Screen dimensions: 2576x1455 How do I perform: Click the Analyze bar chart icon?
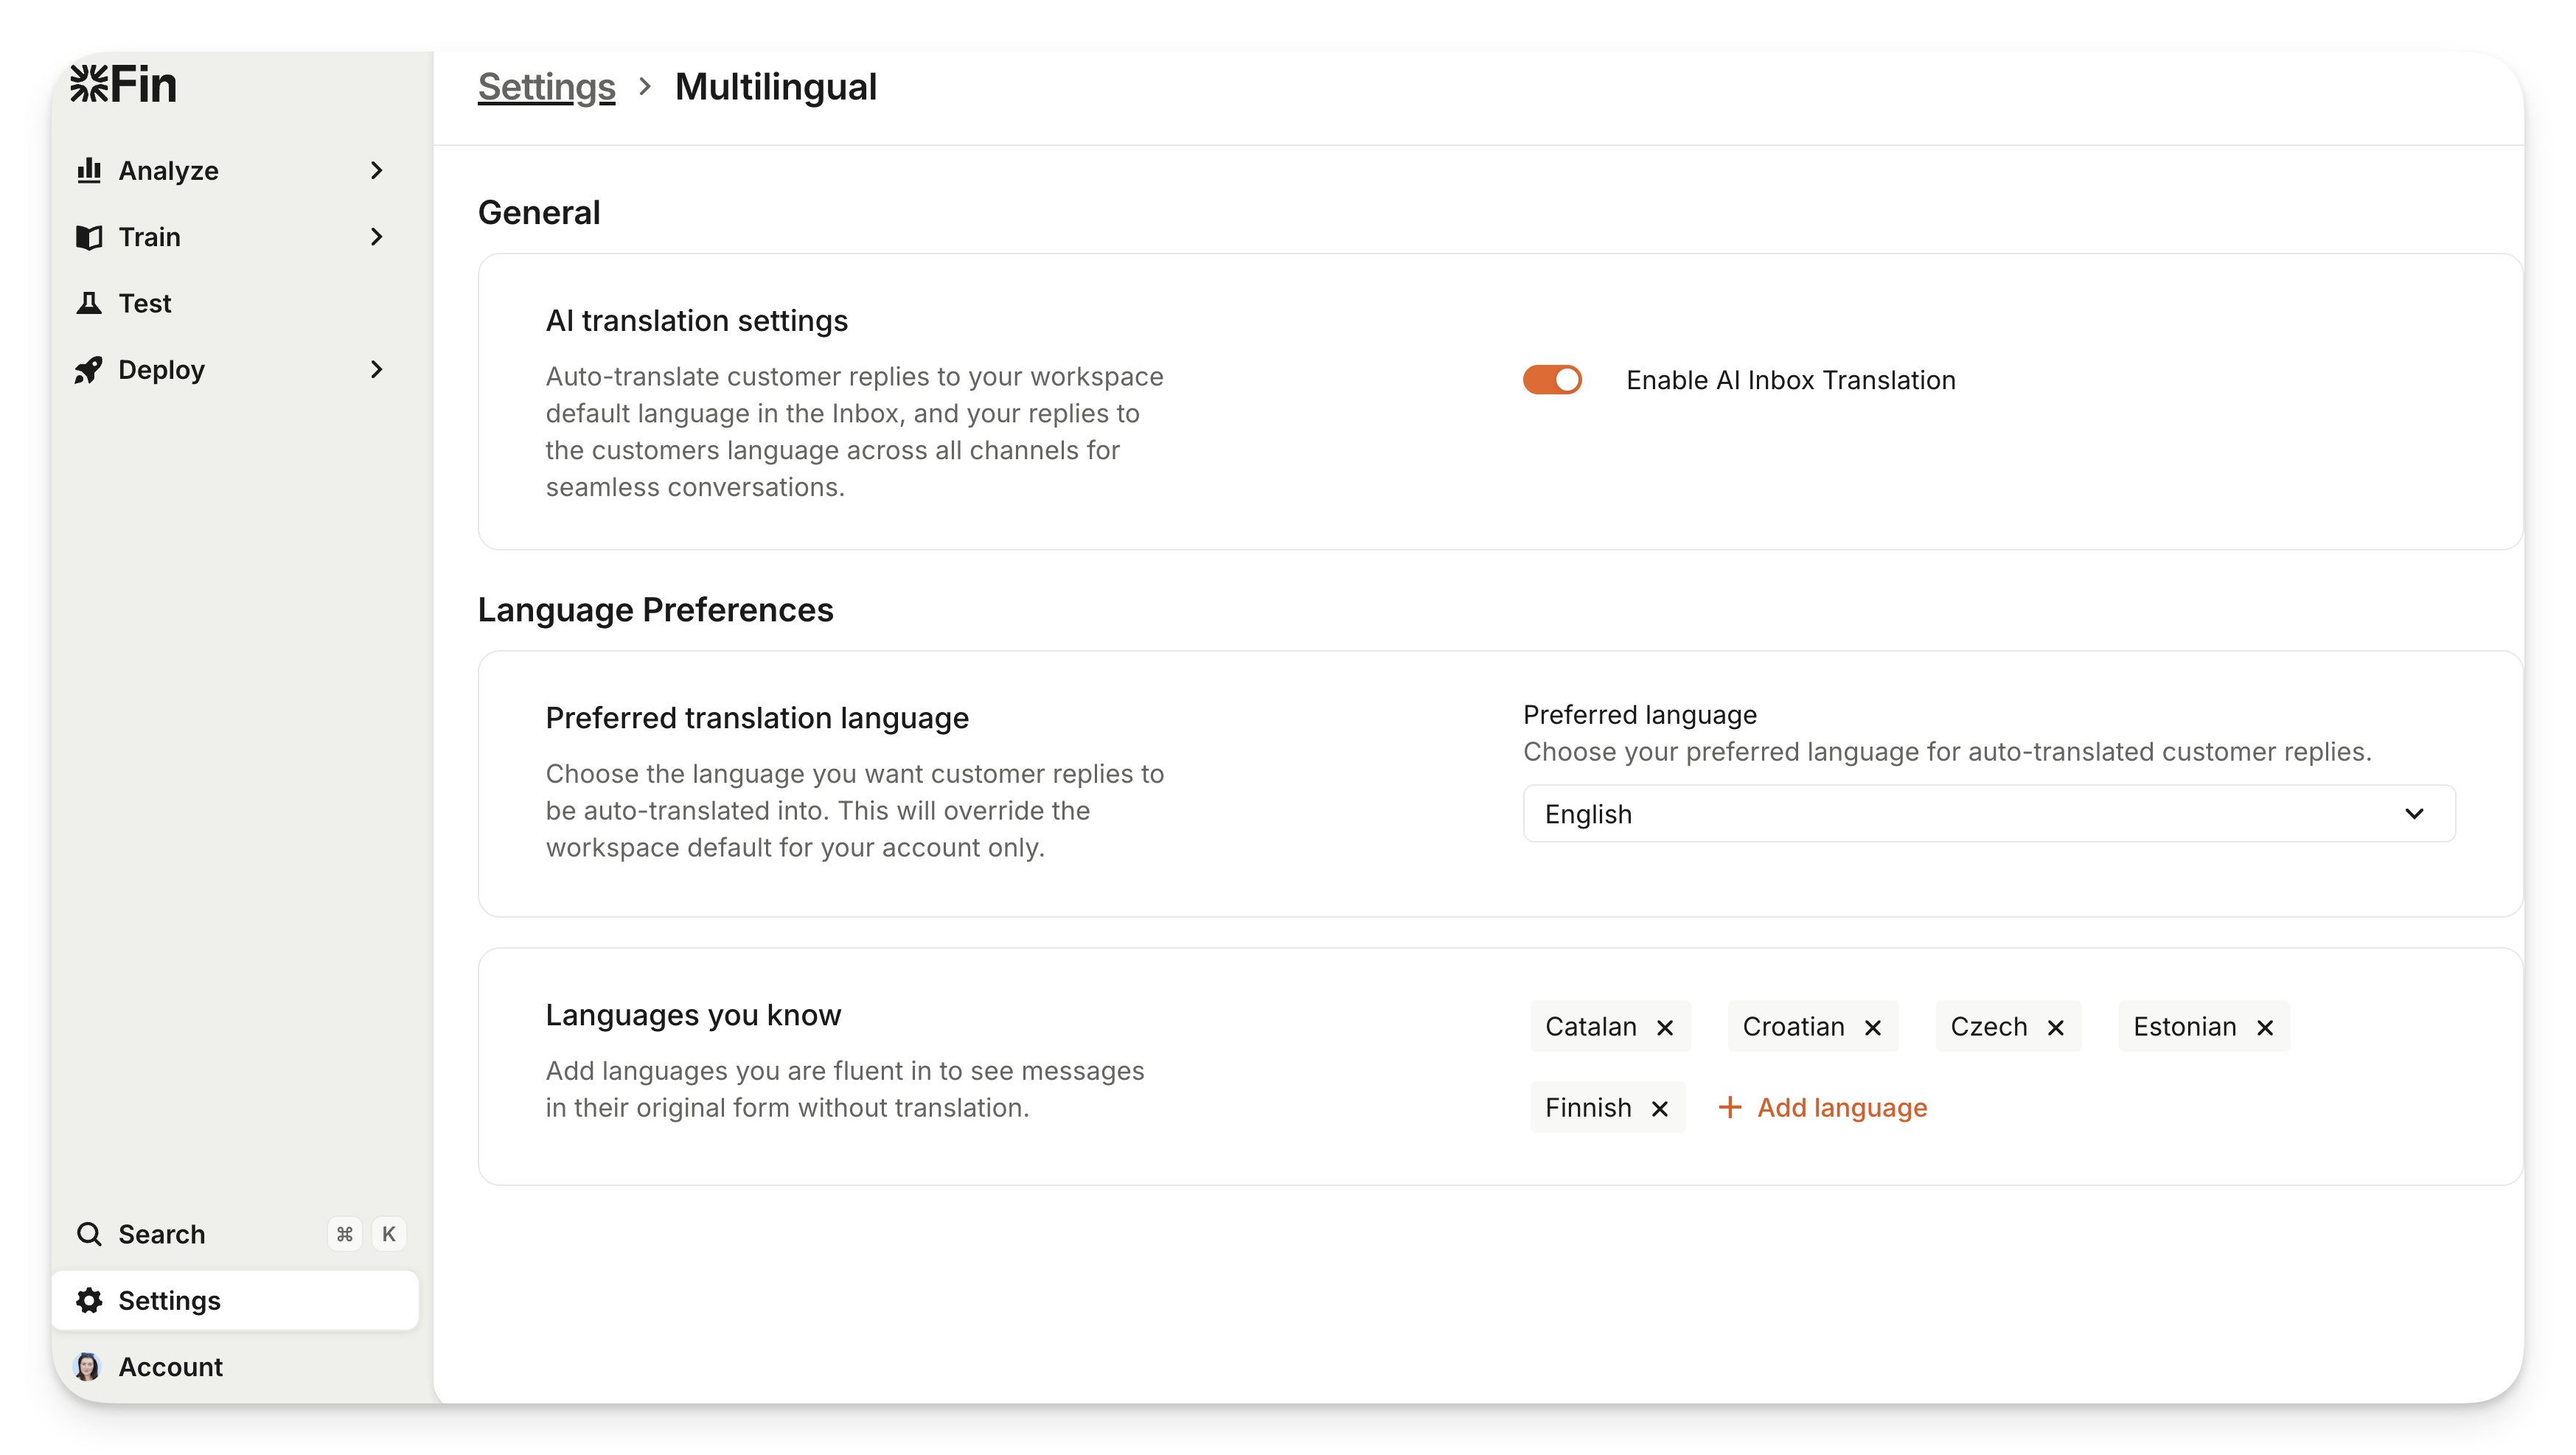point(89,171)
